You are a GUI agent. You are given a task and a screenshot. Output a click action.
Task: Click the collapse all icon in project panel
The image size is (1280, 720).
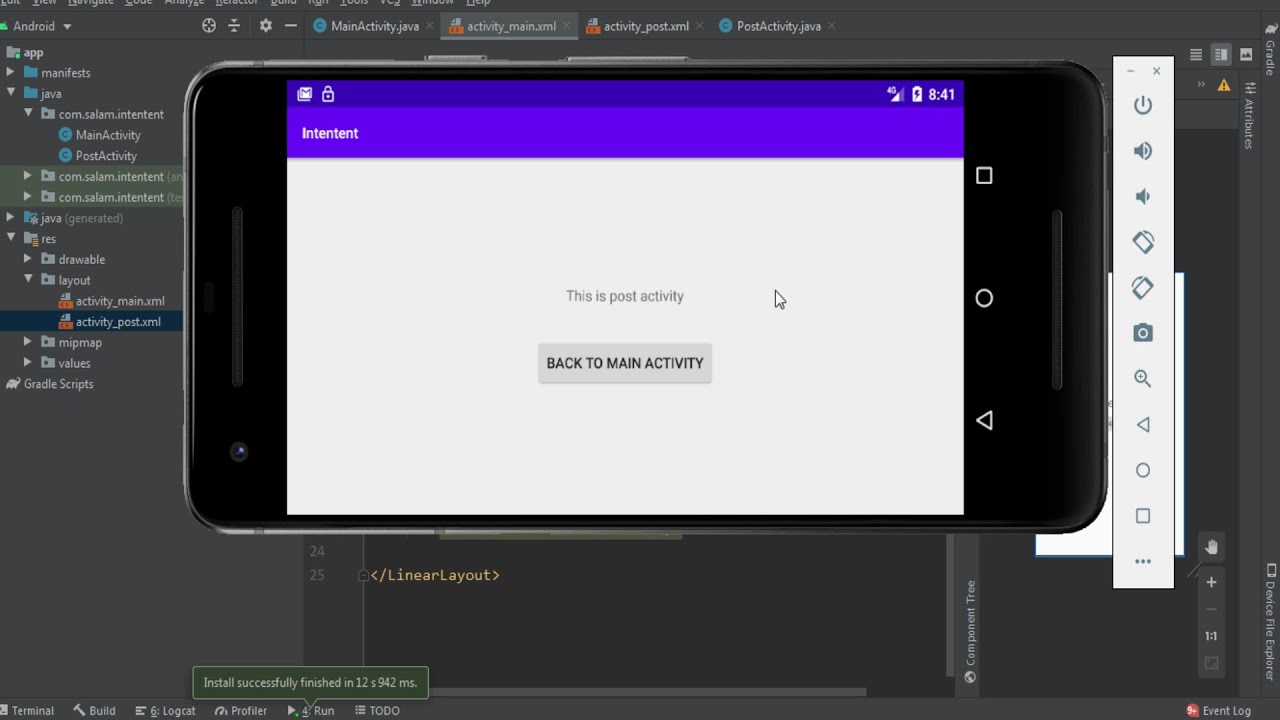(x=235, y=26)
